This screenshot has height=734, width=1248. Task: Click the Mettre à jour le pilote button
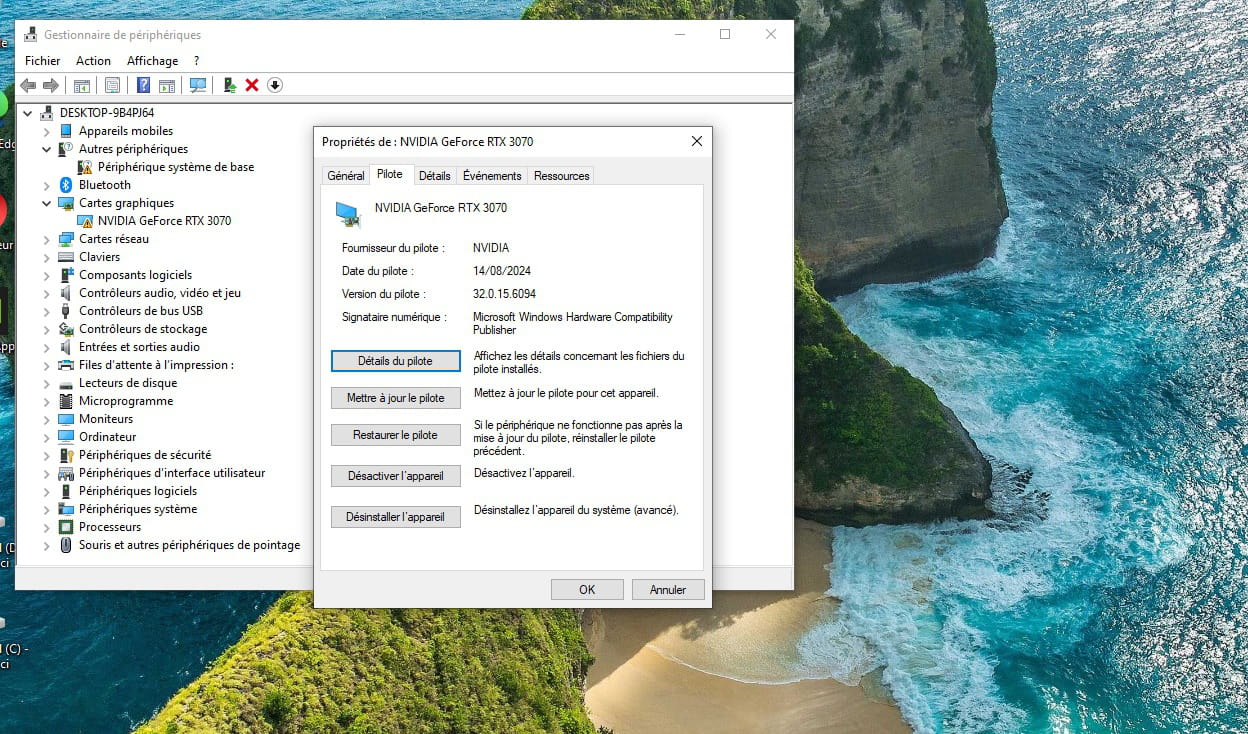pos(396,398)
